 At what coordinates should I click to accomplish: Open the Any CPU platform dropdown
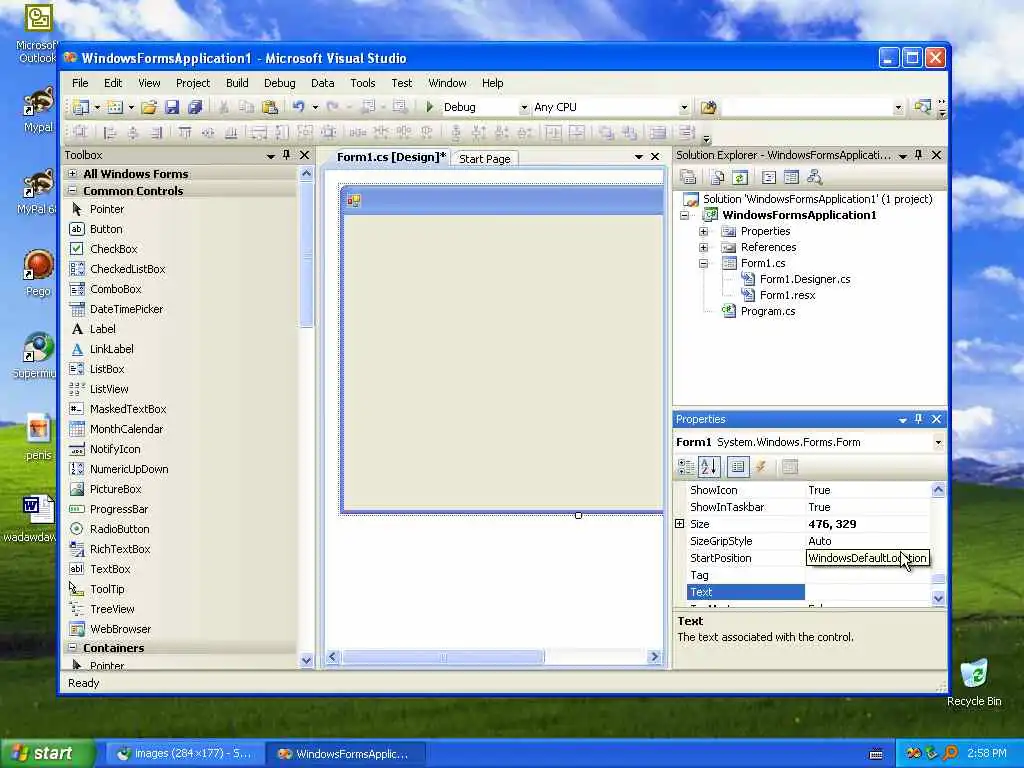coord(684,108)
